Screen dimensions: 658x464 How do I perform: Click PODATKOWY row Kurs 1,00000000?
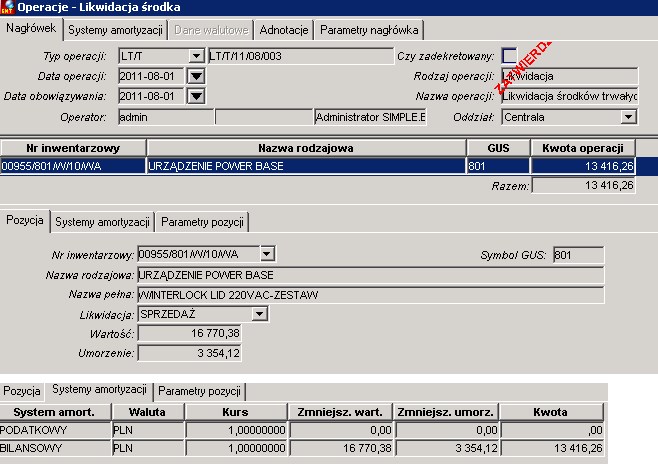pyautogui.click(x=236, y=430)
